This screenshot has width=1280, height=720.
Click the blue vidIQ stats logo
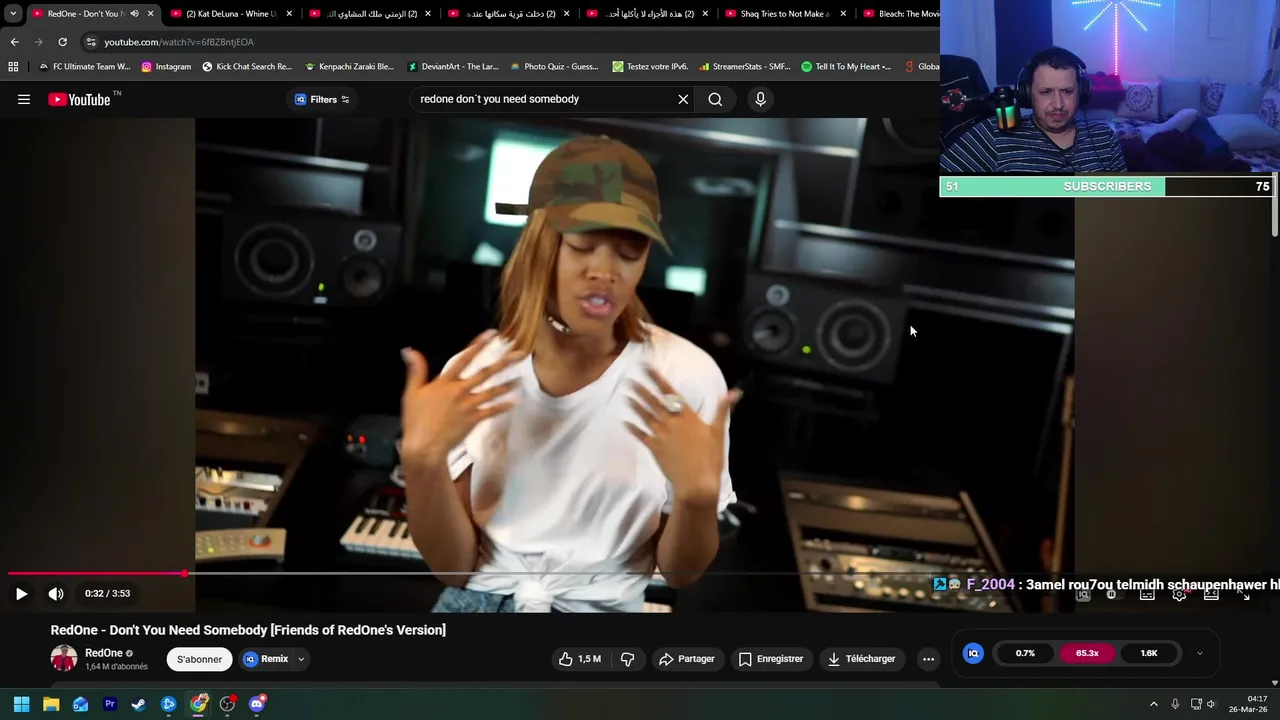[973, 653]
